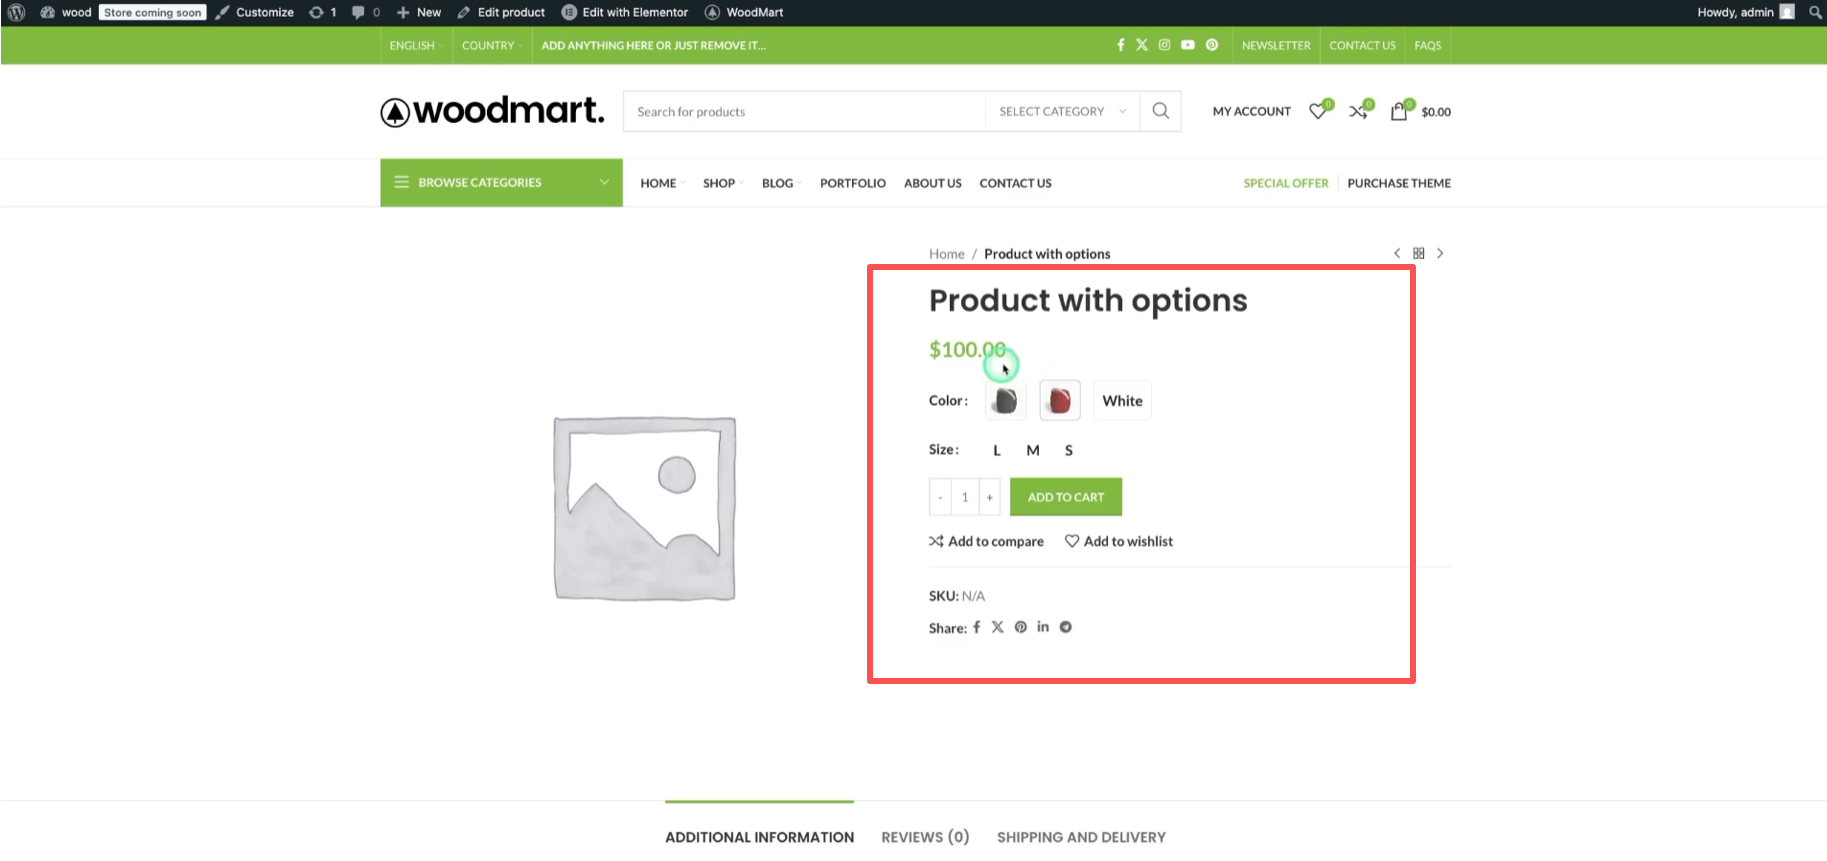Viewport: 1827px width, 861px height.
Task: Share product on Facebook
Action: point(976,627)
